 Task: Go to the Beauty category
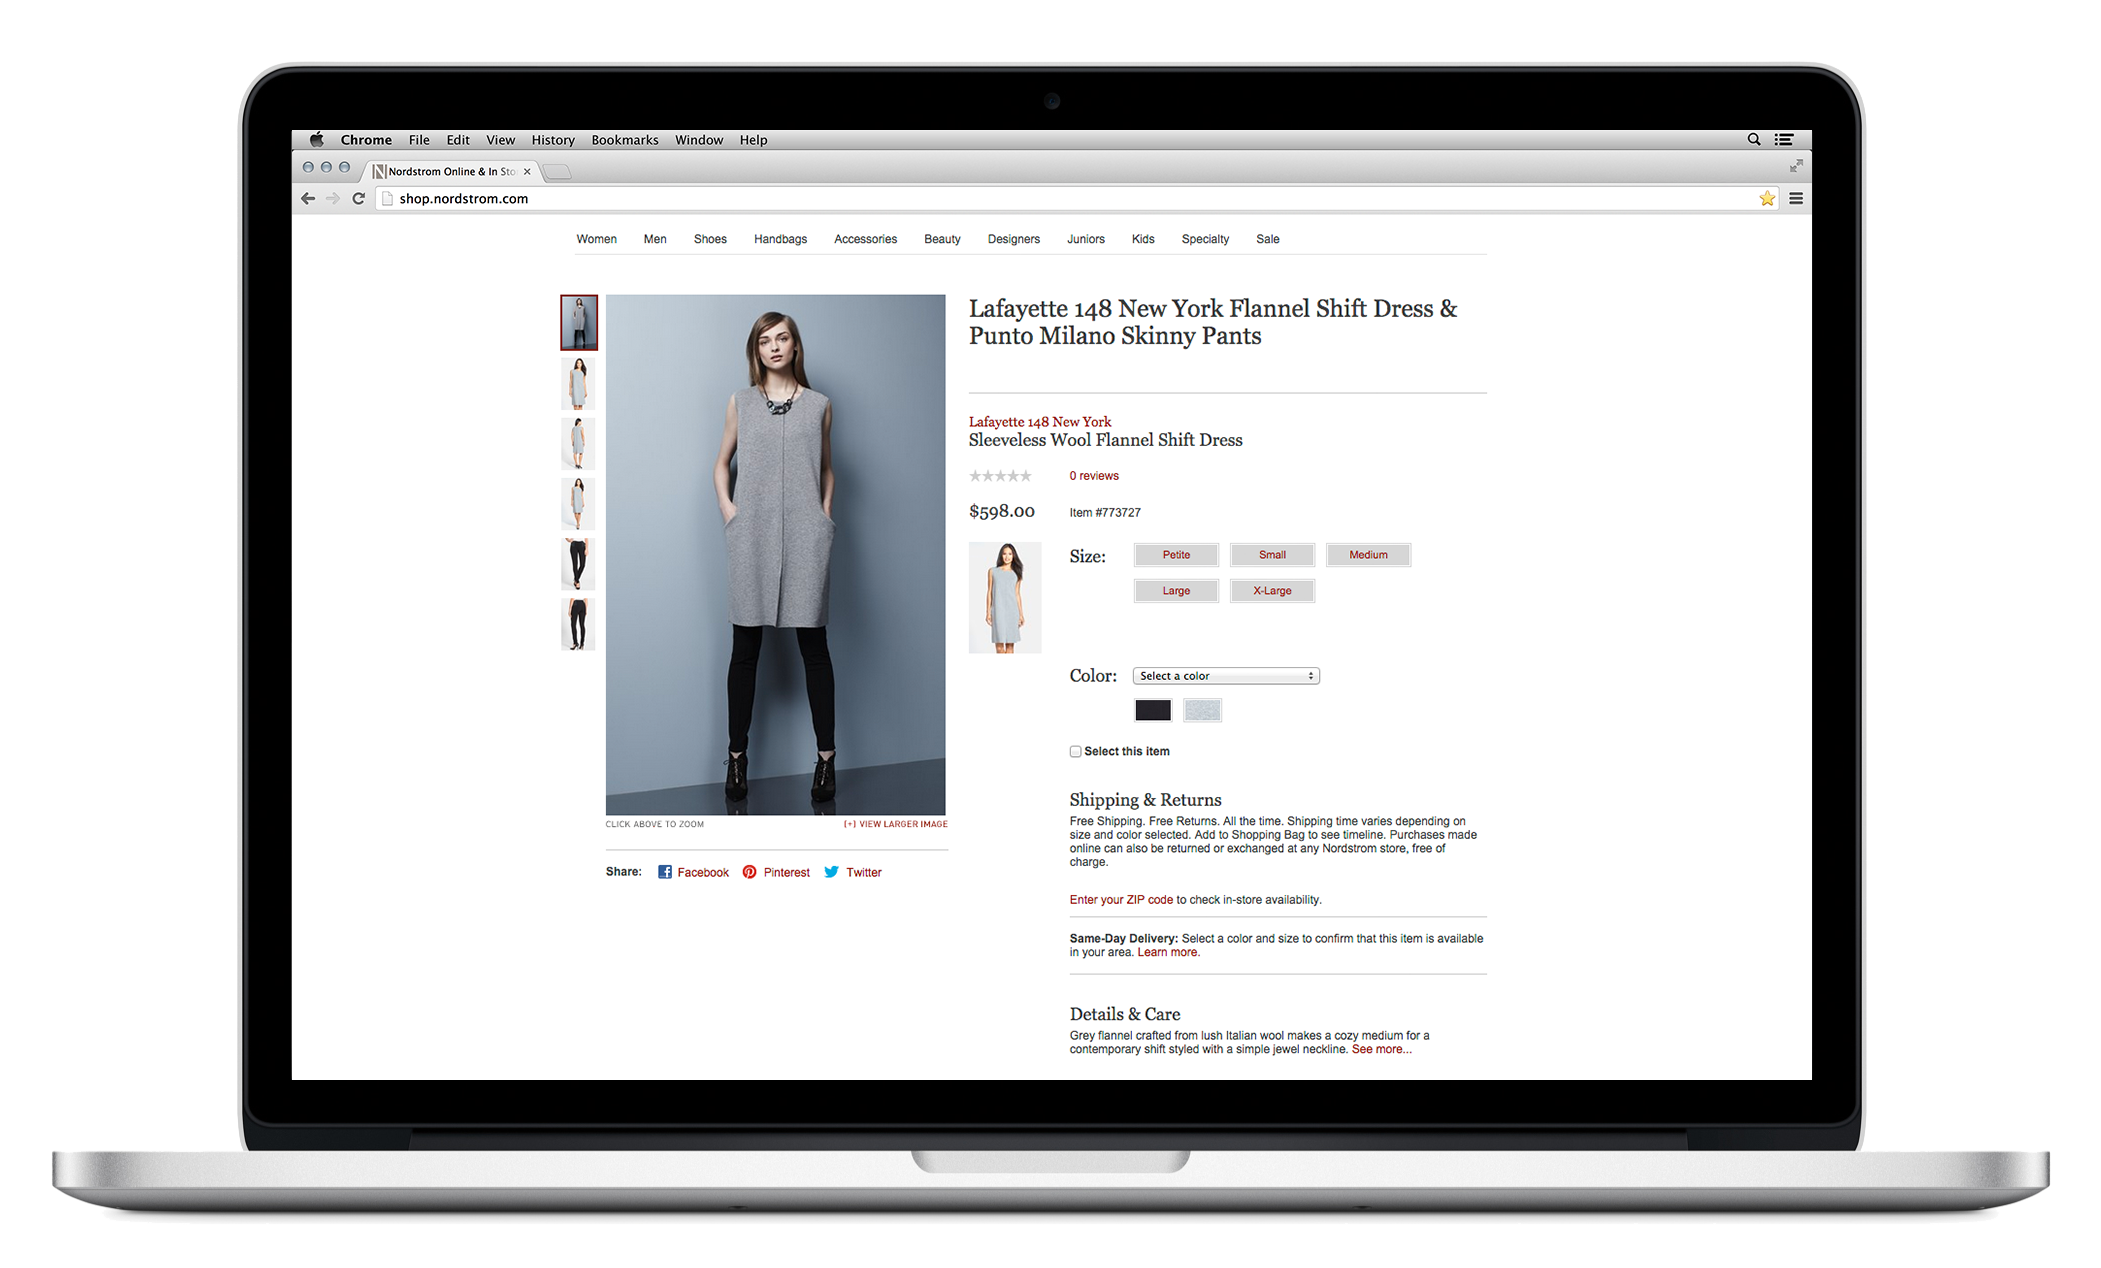tap(942, 239)
